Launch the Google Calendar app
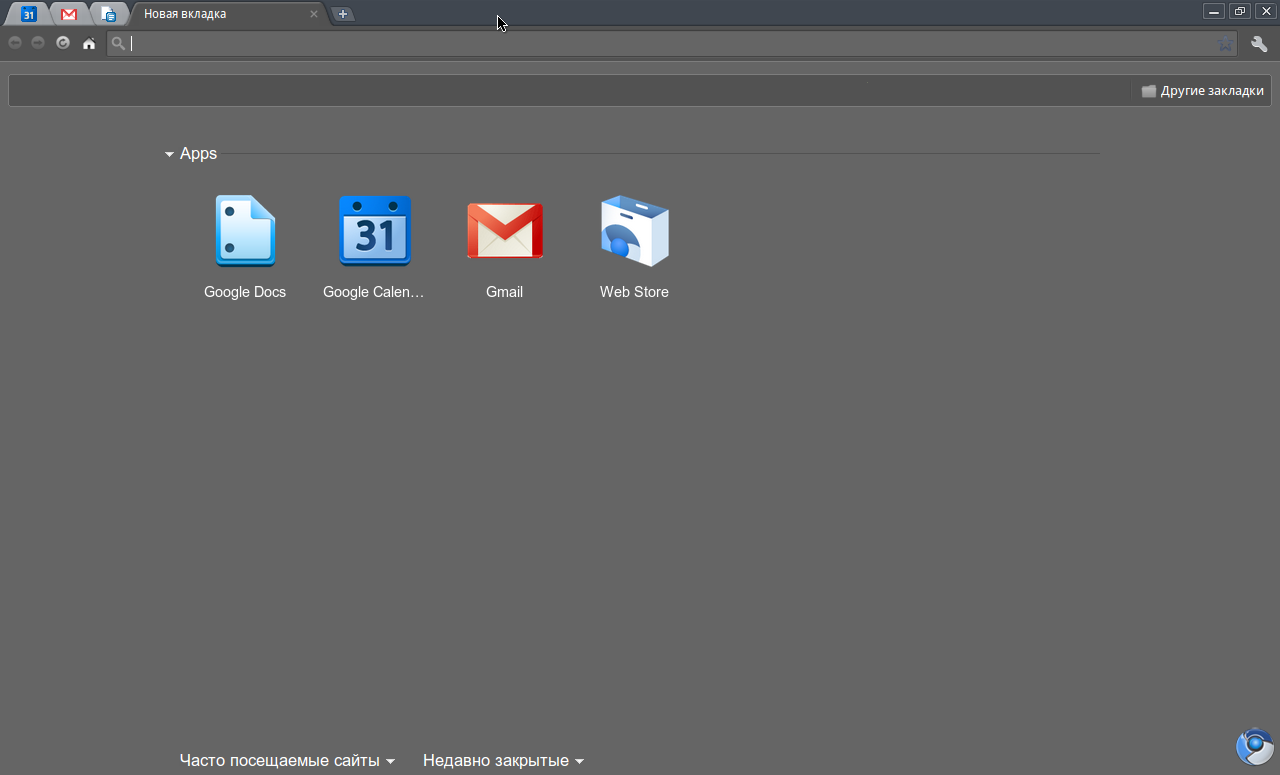This screenshot has width=1280, height=775. point(375,232)
